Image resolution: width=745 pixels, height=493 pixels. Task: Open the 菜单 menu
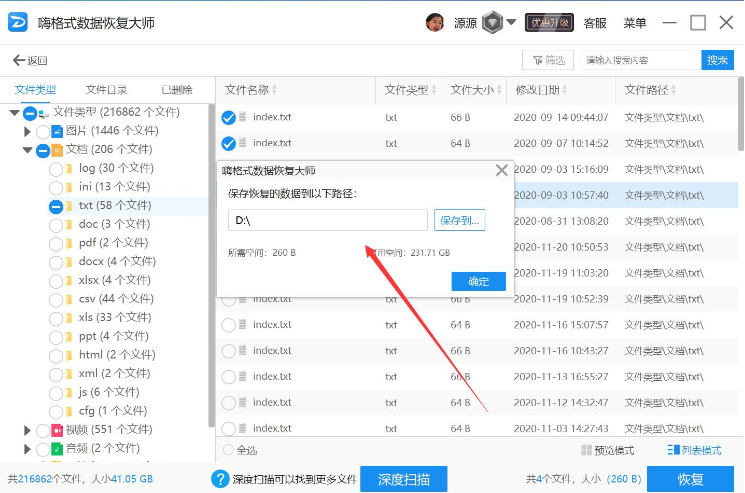635,23
